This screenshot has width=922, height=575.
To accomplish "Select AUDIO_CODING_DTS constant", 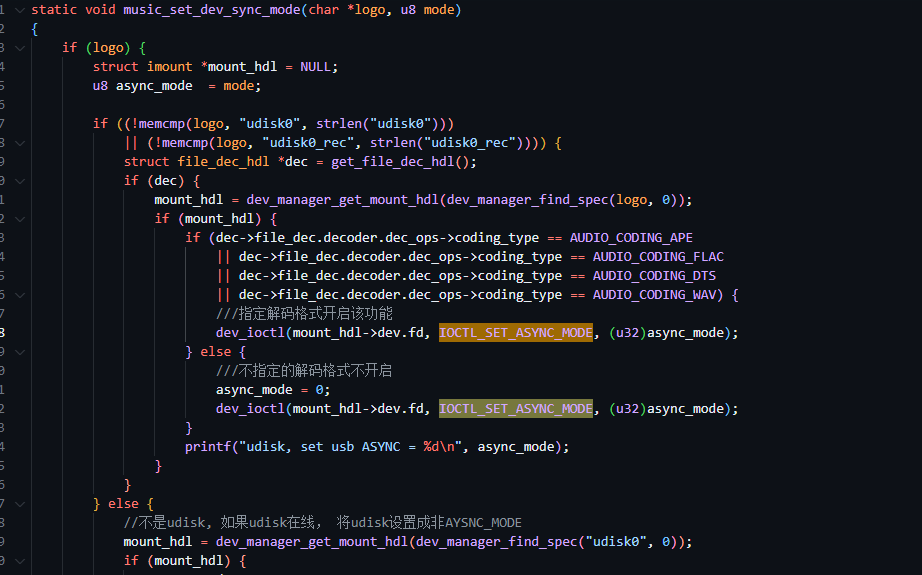I will point(654,276).
